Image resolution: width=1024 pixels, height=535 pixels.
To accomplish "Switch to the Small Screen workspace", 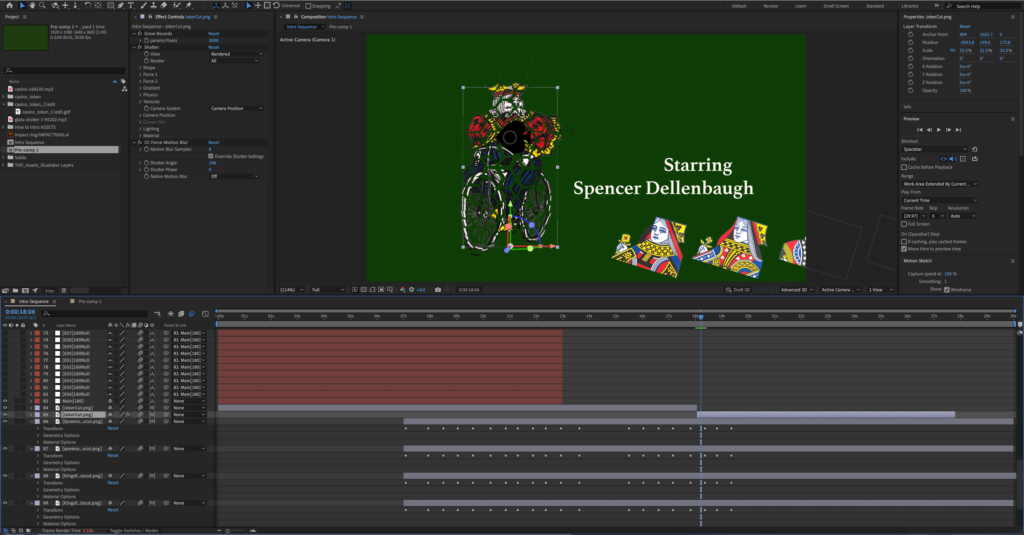I will tap(836, 5).
